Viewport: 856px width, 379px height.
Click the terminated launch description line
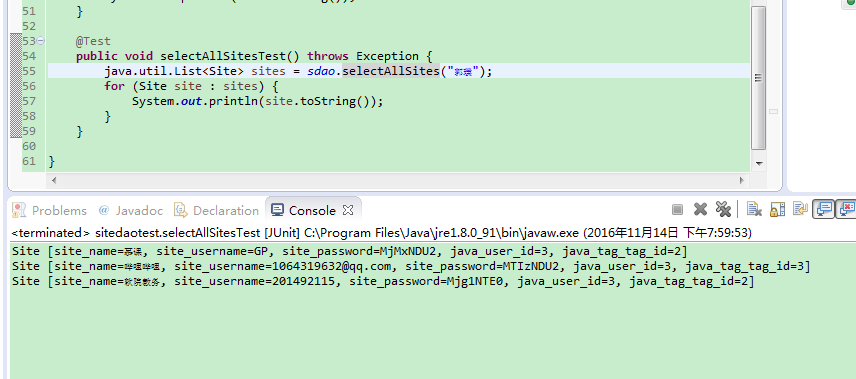tap(381, 233)
